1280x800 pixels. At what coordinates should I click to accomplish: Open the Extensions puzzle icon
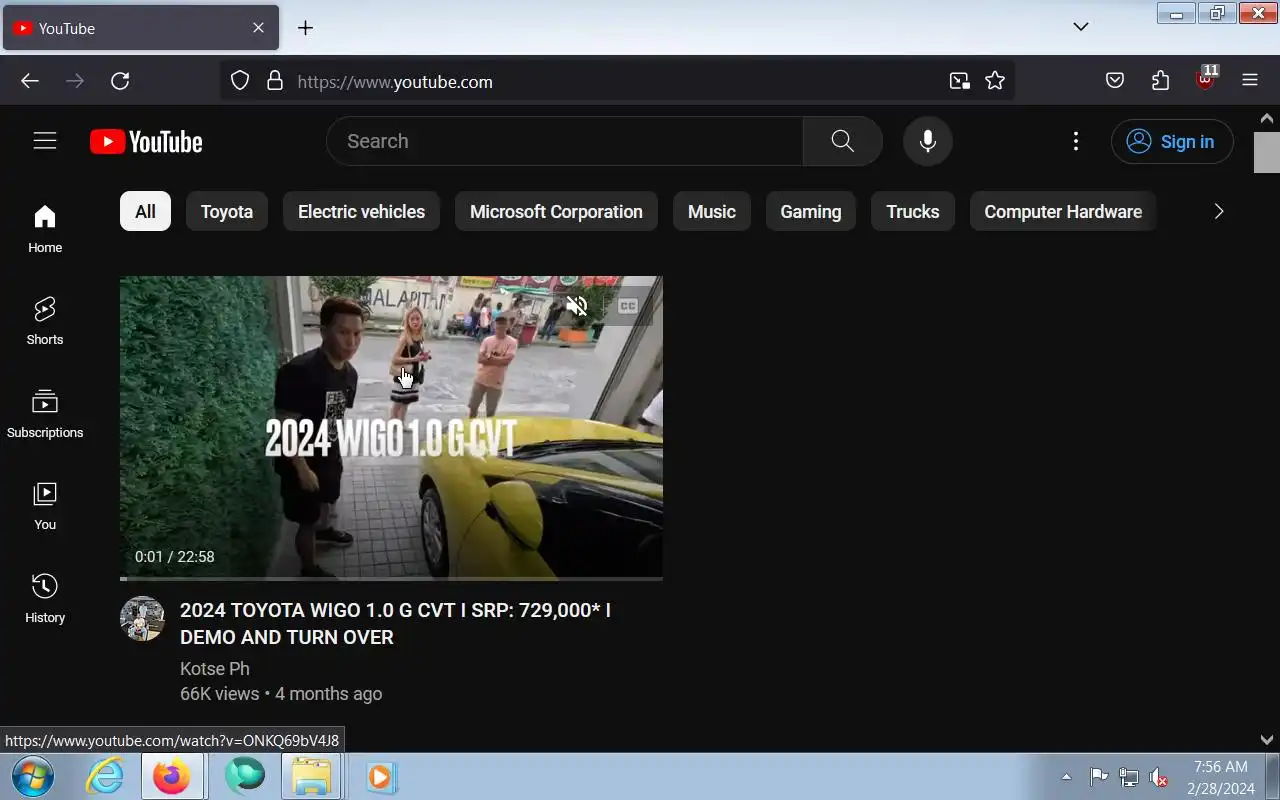tap(1160, 81)
